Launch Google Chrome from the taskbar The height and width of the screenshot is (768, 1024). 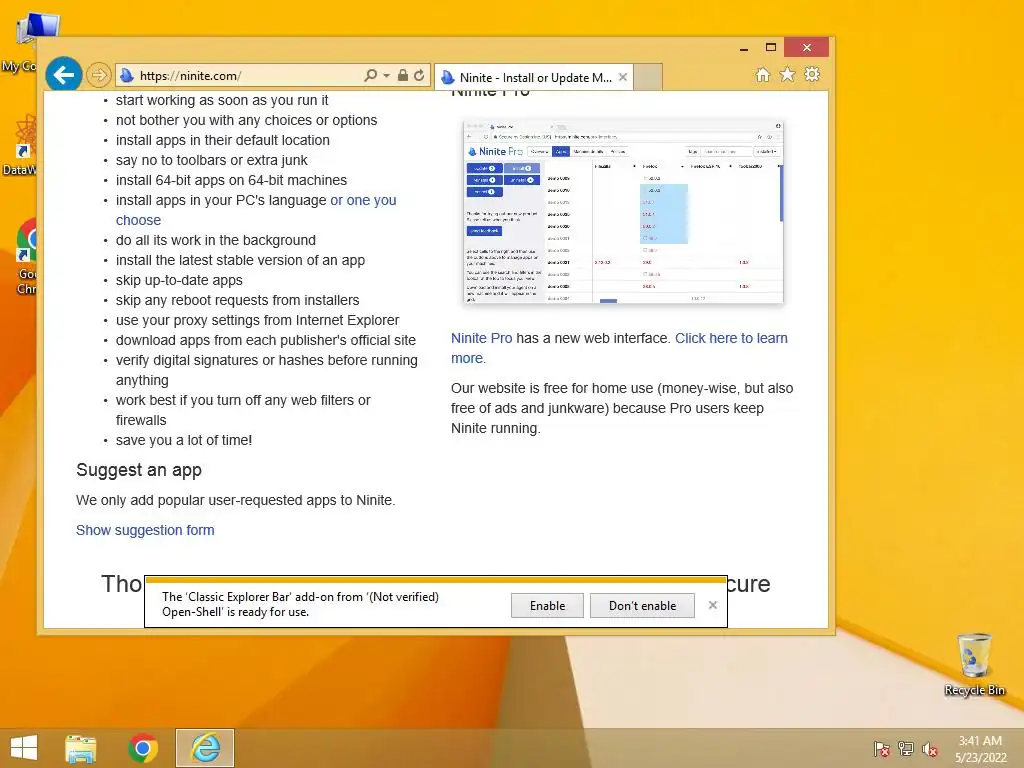tap(143, 748)
